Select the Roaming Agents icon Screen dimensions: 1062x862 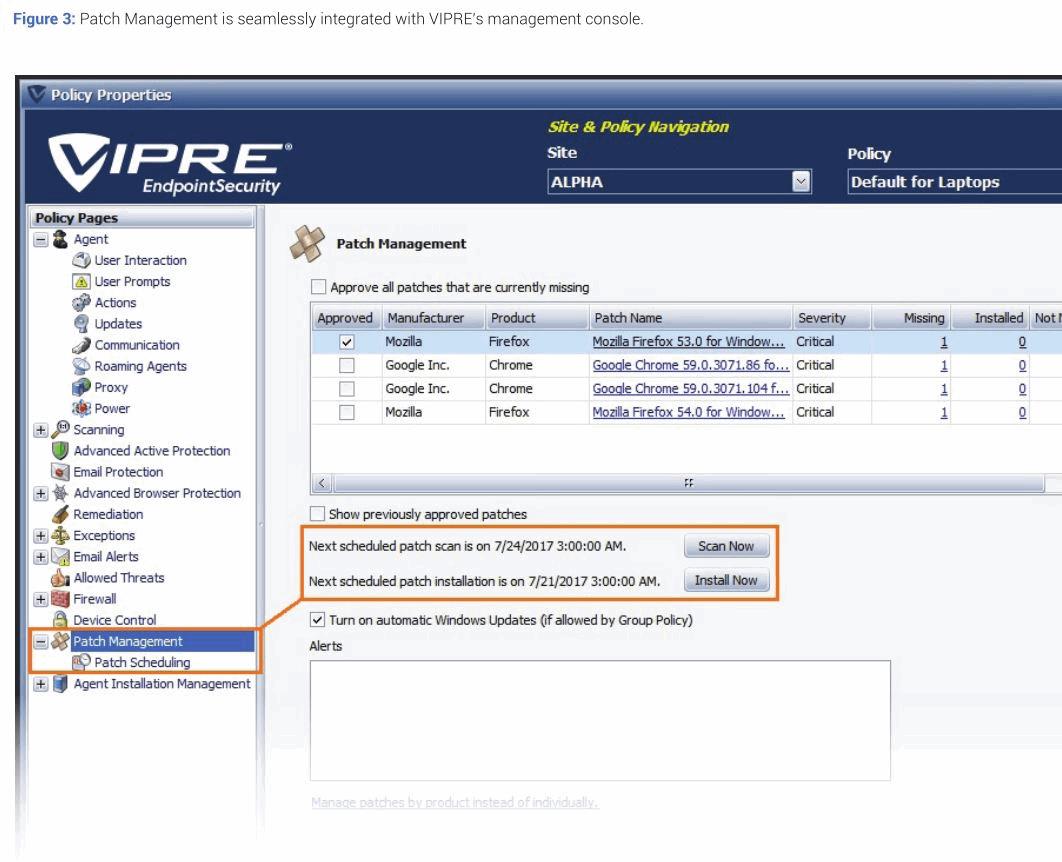(x=82, y=366)
